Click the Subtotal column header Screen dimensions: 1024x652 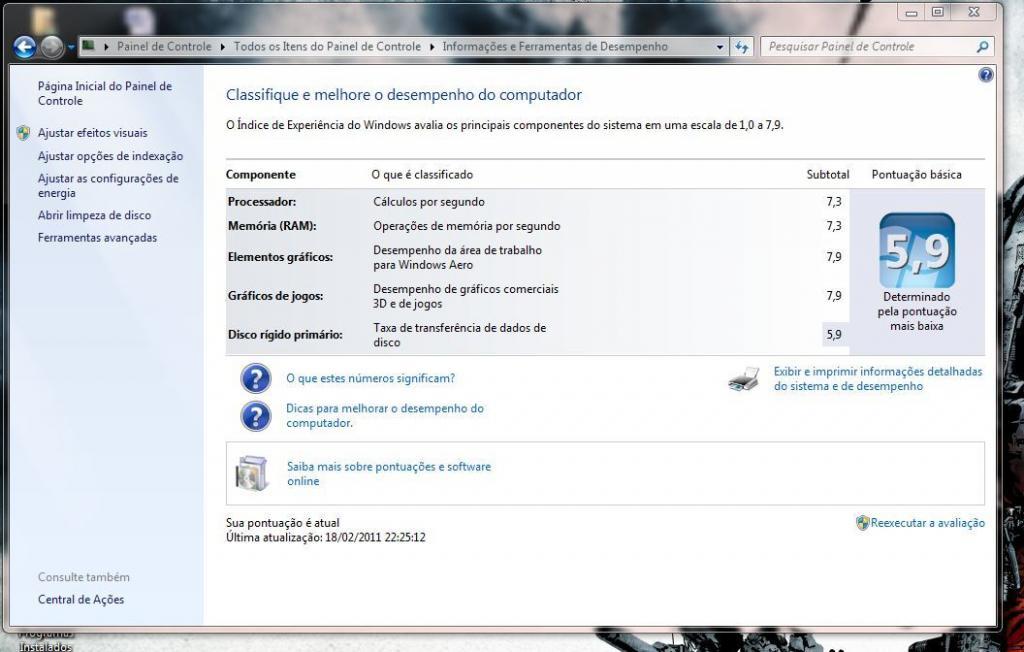pyautogui.click(x=827, y=174)
